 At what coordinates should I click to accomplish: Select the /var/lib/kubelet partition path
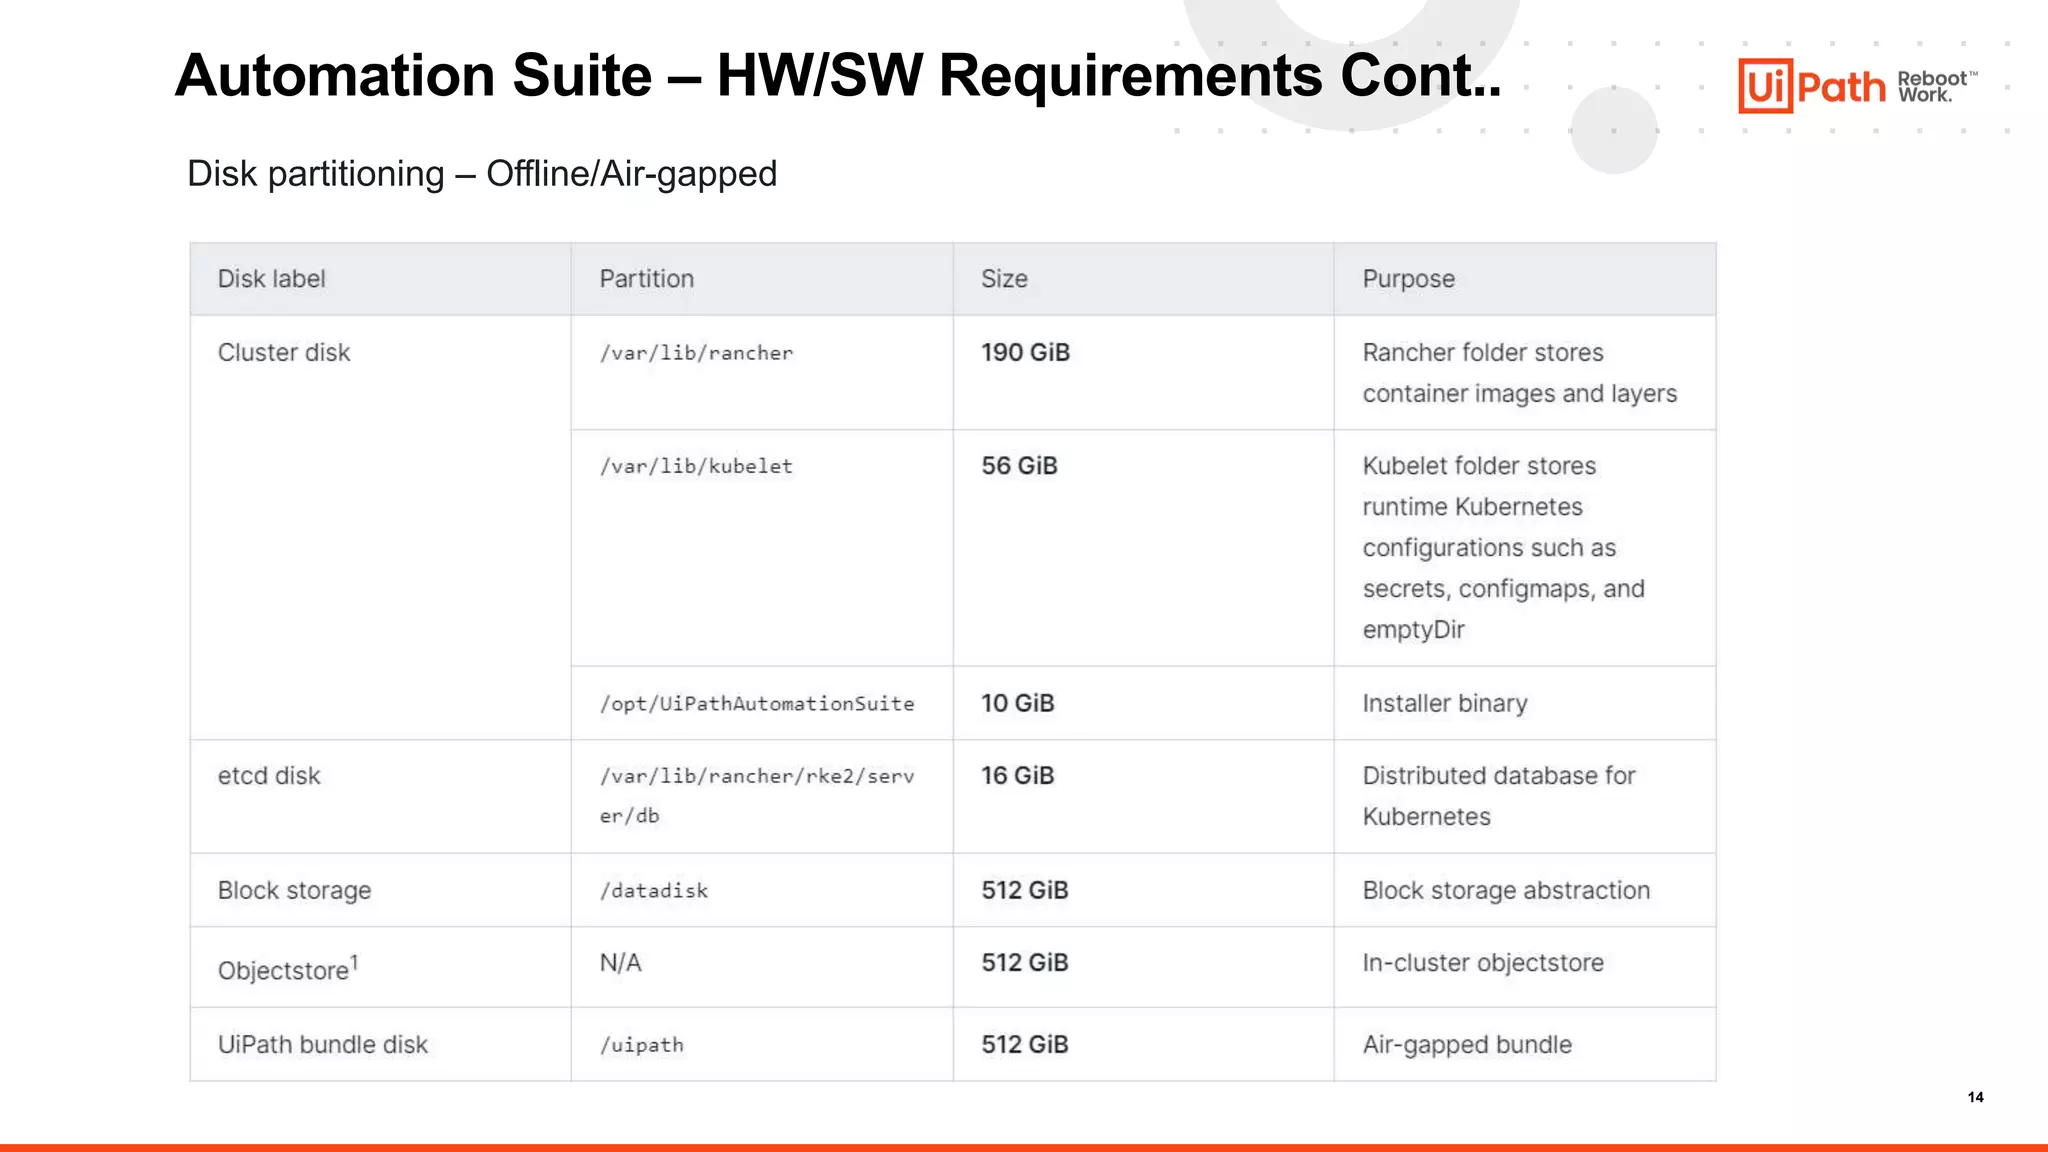pos(696,466)
